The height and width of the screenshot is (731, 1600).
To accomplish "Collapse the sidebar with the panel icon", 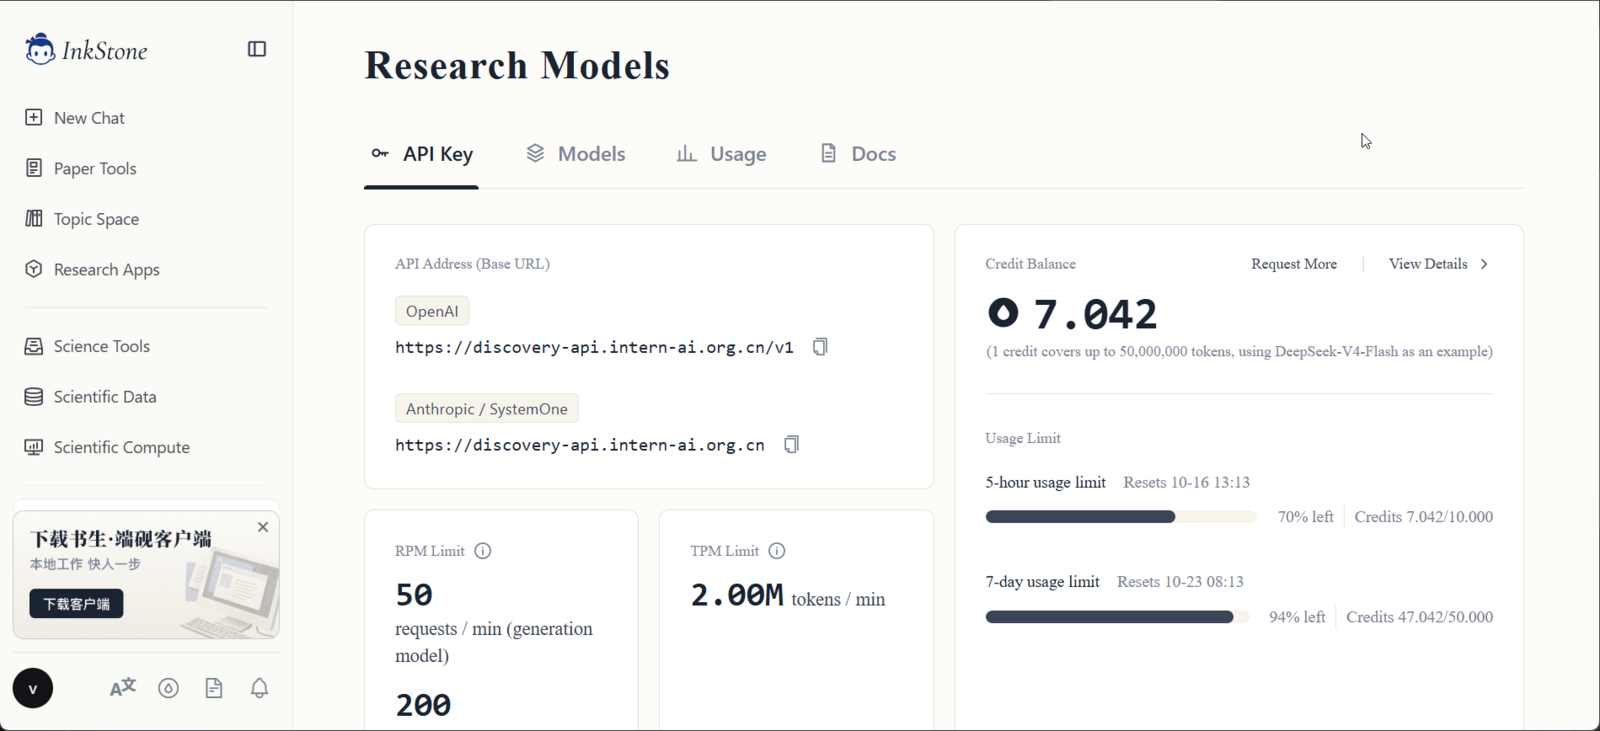I will 257,49.
